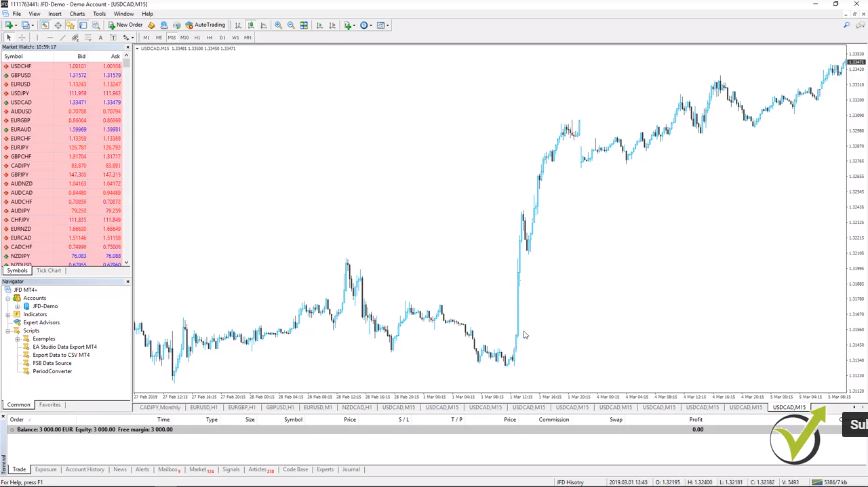868x487 pixels.
Task: Open the Indicators list dropdown icon
Action: click(349, 25)
